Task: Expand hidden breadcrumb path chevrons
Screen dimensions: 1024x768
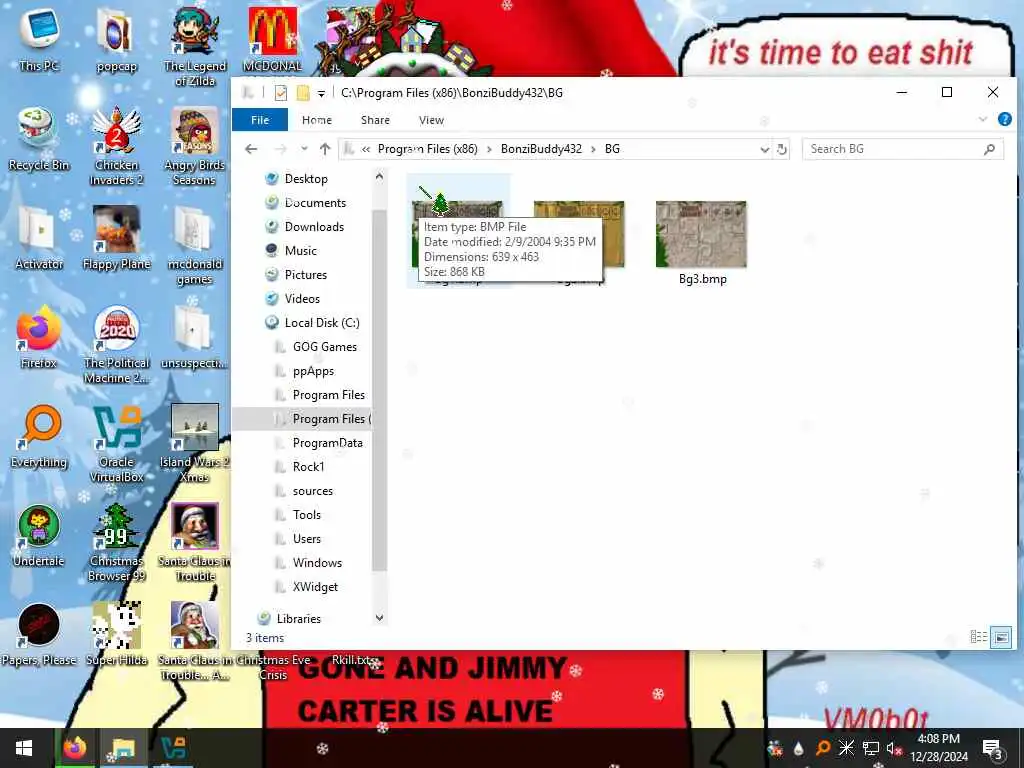Action: pyautogui.click(x=366, y=149)
